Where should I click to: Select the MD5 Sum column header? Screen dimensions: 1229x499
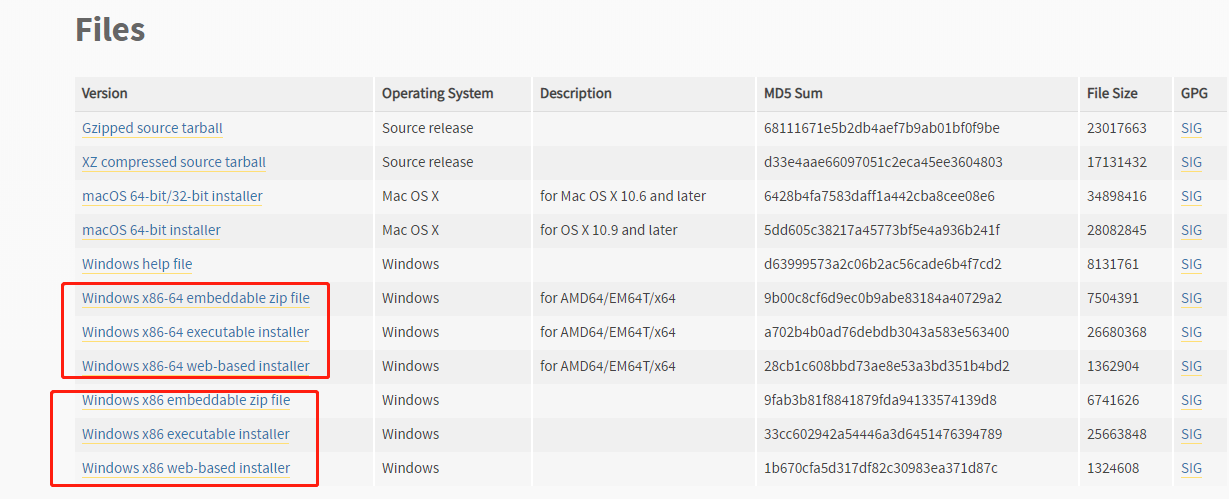coord(793,93)
